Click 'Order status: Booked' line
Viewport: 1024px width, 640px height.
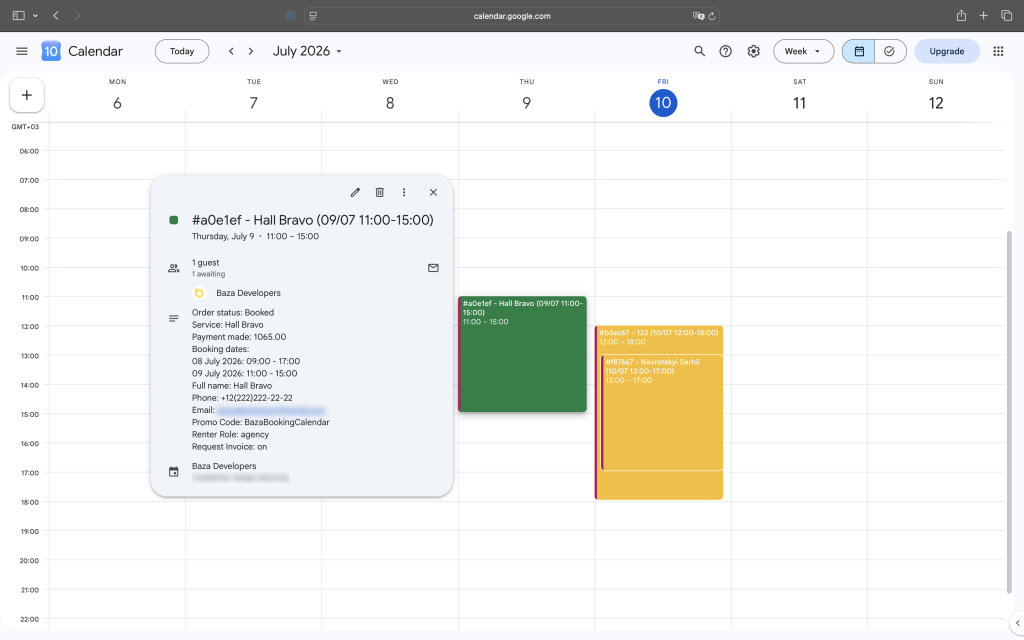pyautogui.click(x=232, y=312)
